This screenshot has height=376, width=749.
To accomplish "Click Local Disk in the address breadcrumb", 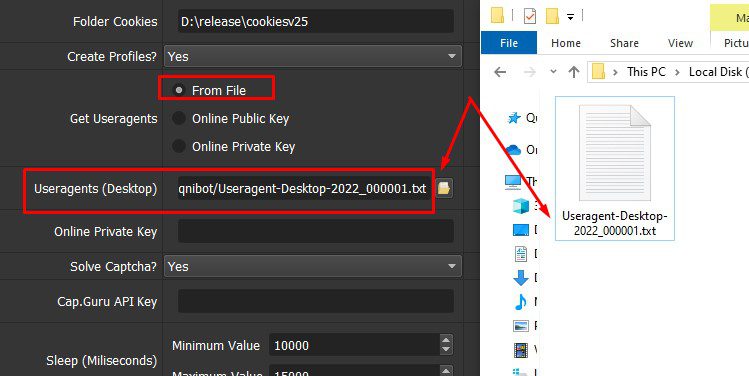I will pos(718,72).
